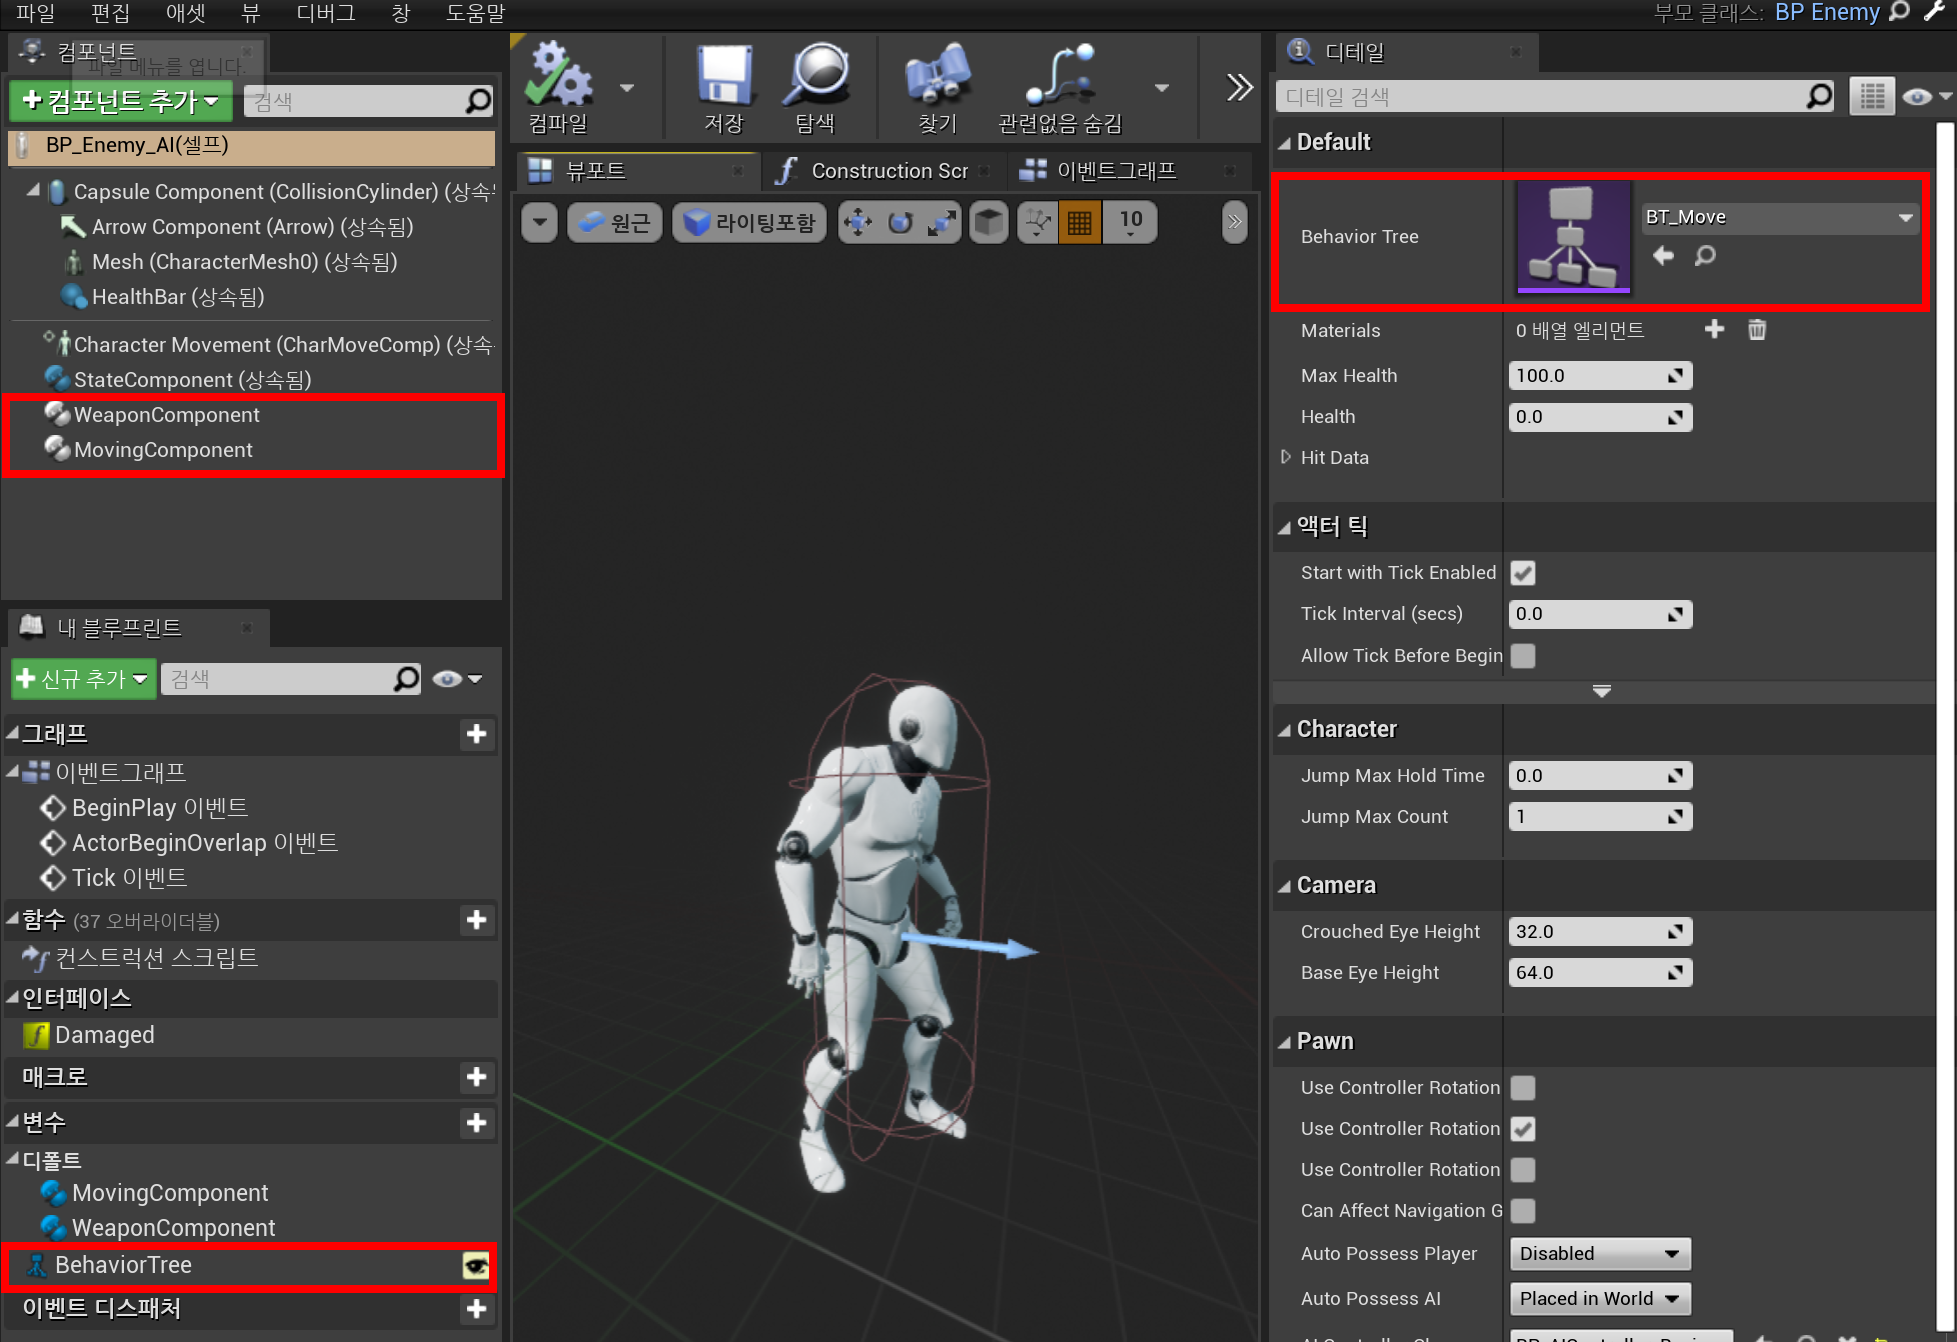Screen dimensions: 1957x1342
Task: Uncheck Start with Tick Enabled
Action: click(1523, 573)
